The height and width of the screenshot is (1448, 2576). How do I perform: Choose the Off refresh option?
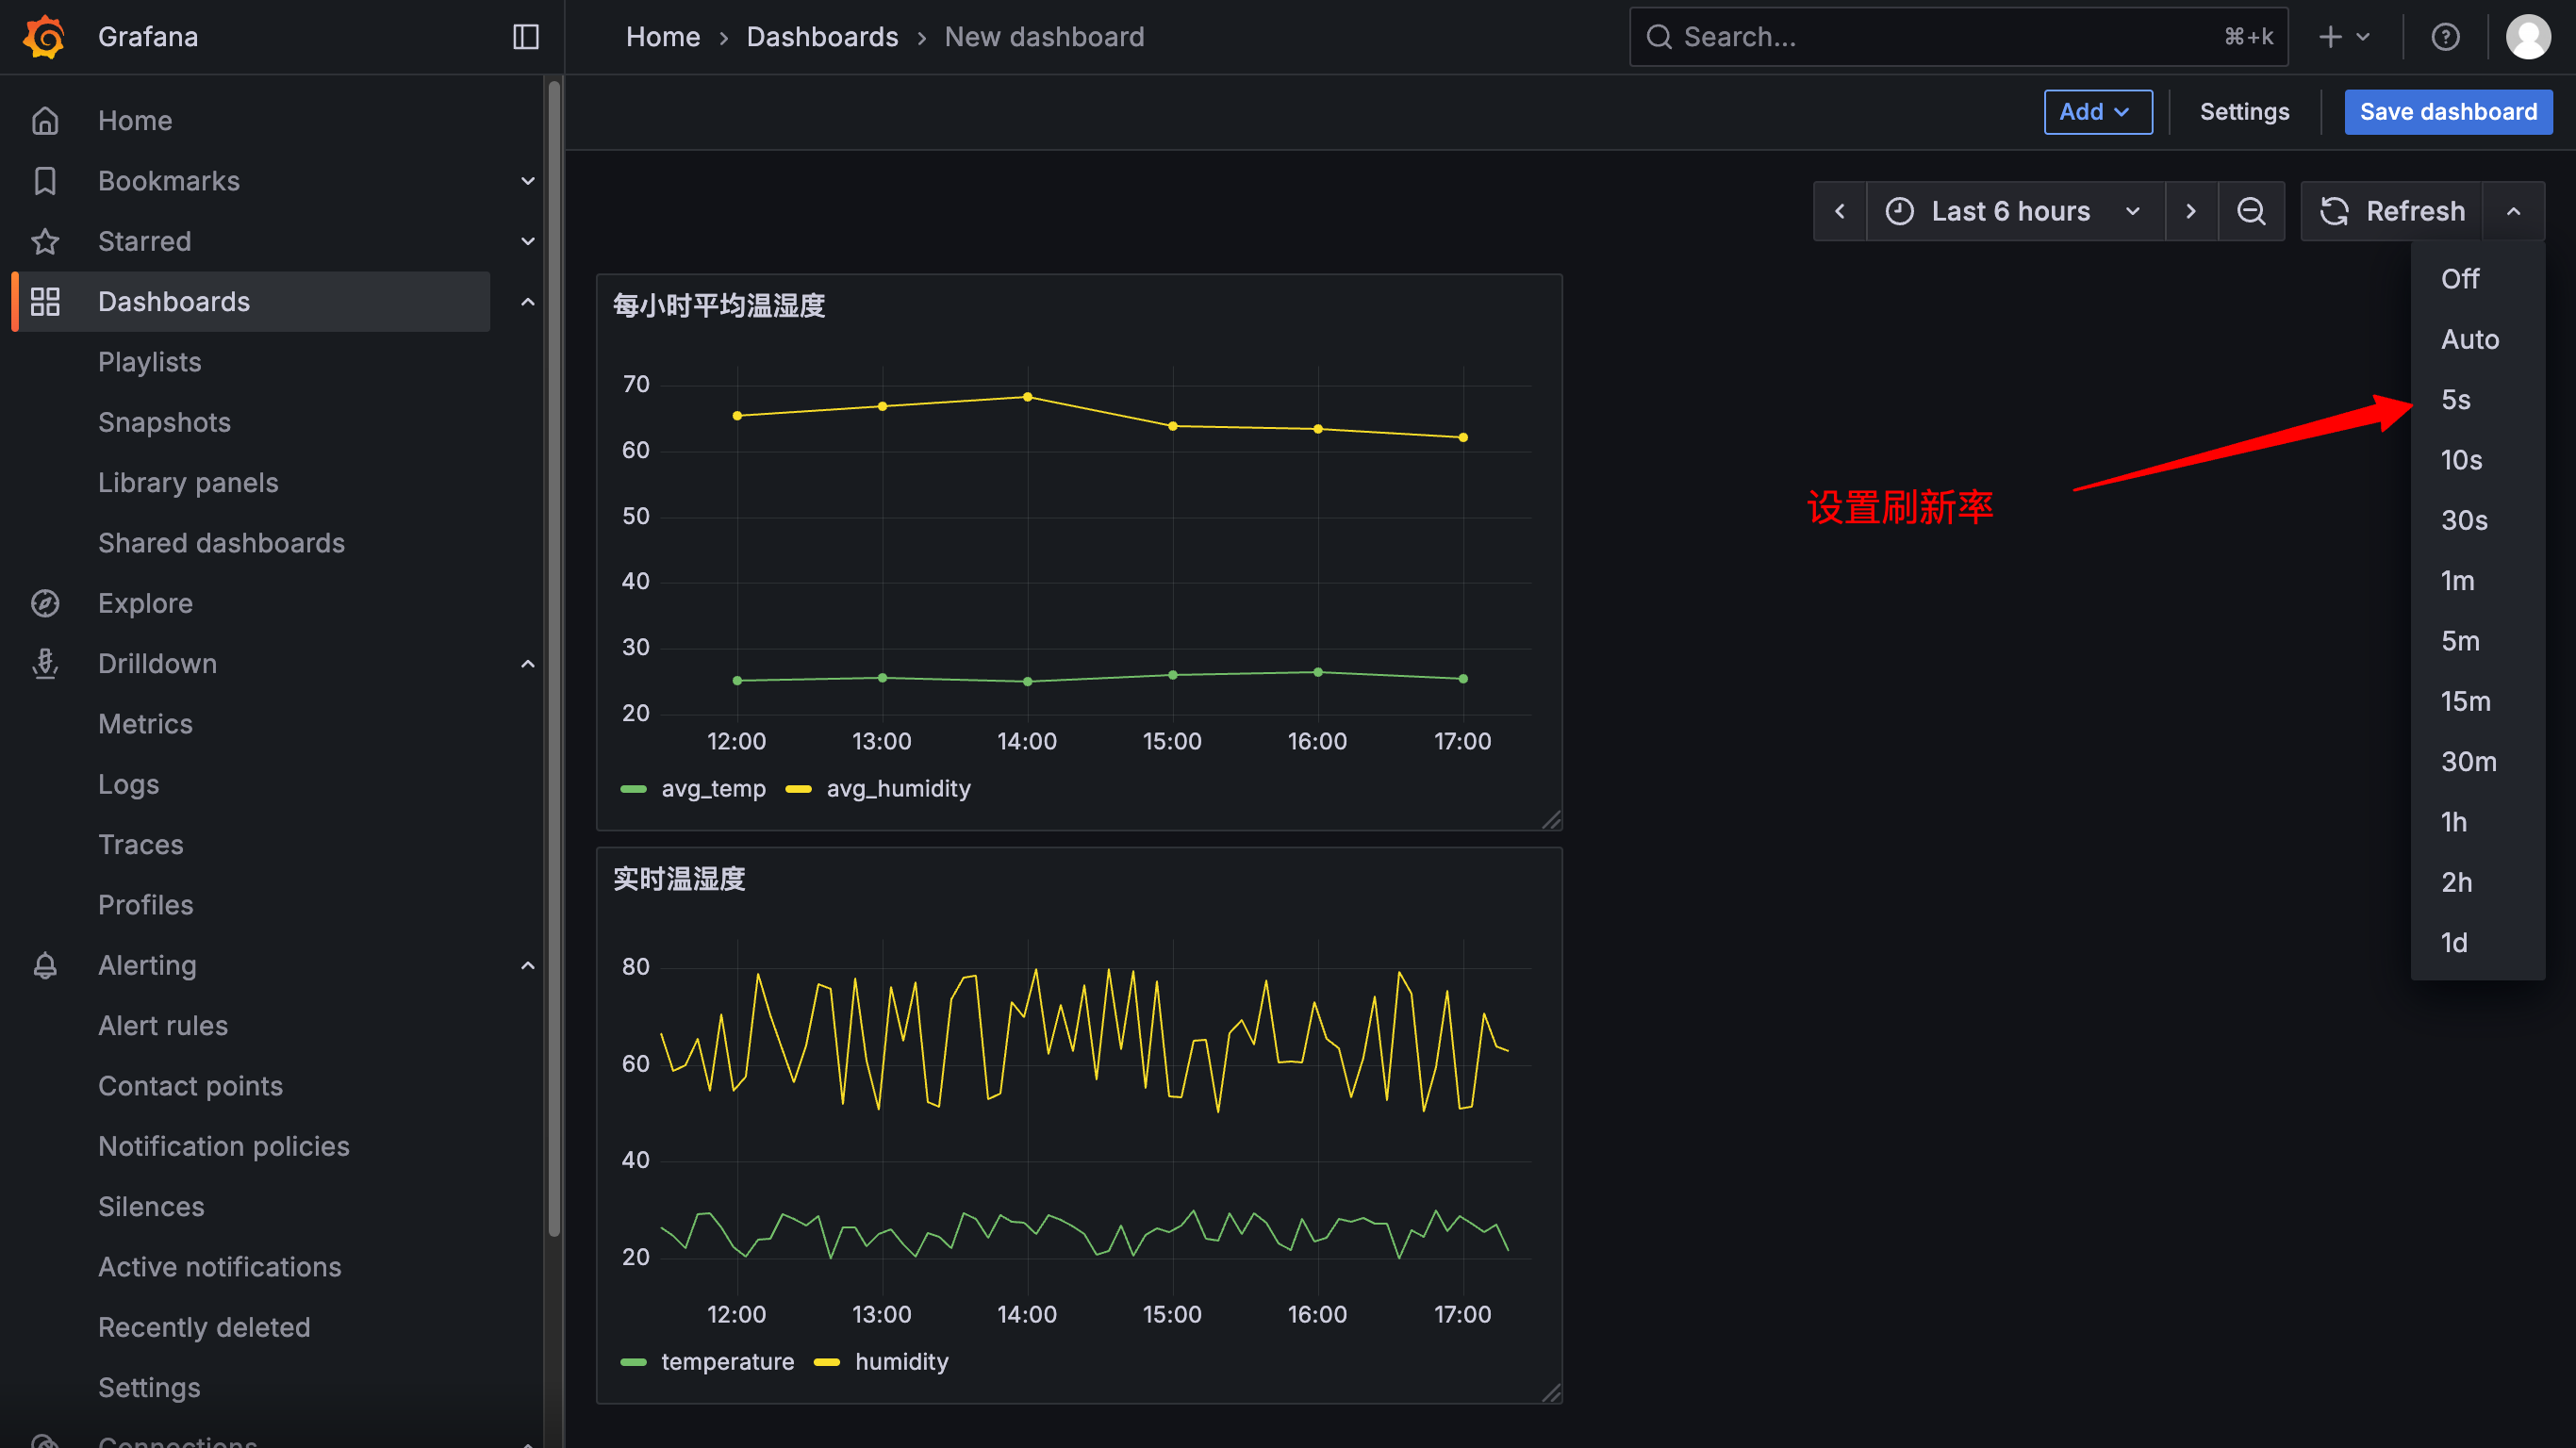click(2460, 278)
